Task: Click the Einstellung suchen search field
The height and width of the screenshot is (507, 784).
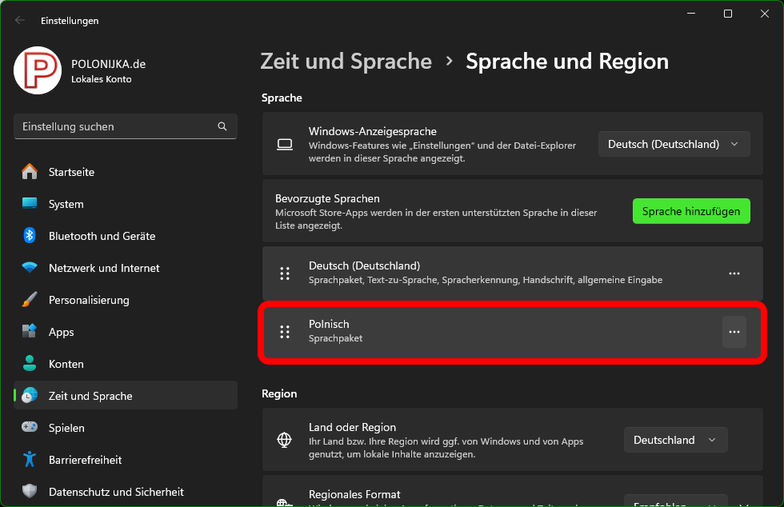Action: tap(115, 127)
